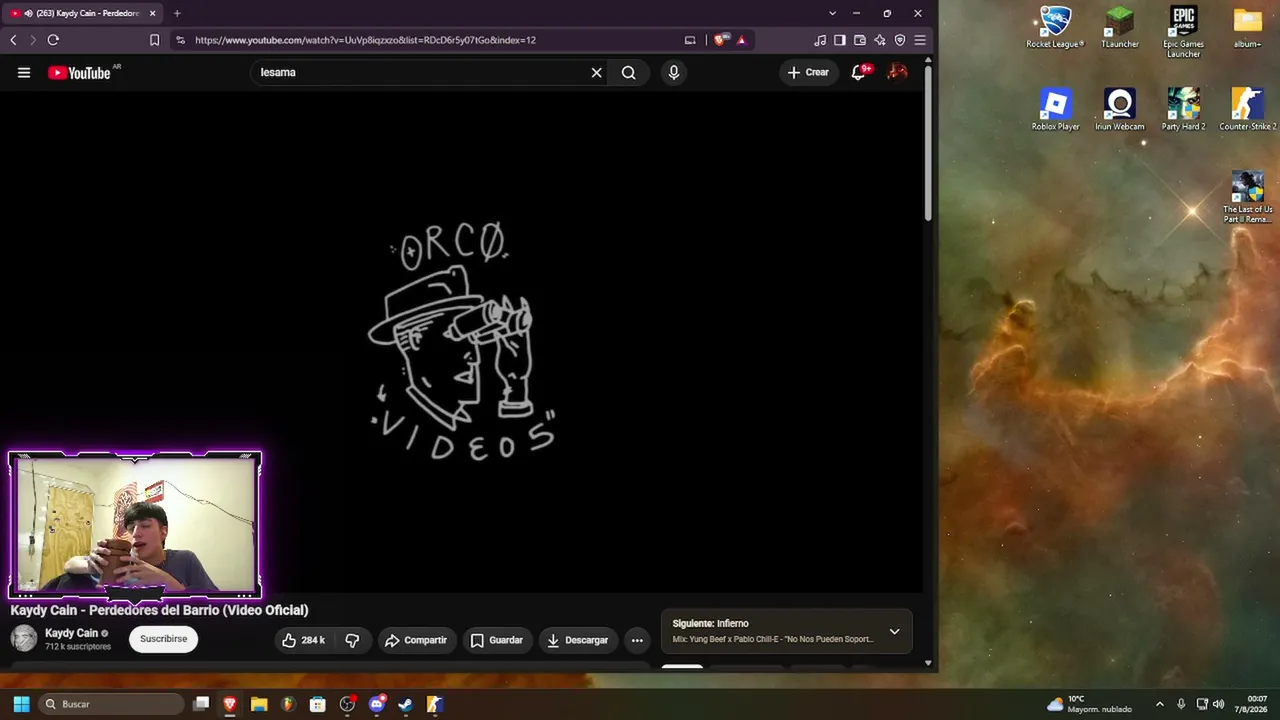Viewport: 1280px width, 720px height.
Task: Open the Brave Shields lion icon
Action: 719,40
